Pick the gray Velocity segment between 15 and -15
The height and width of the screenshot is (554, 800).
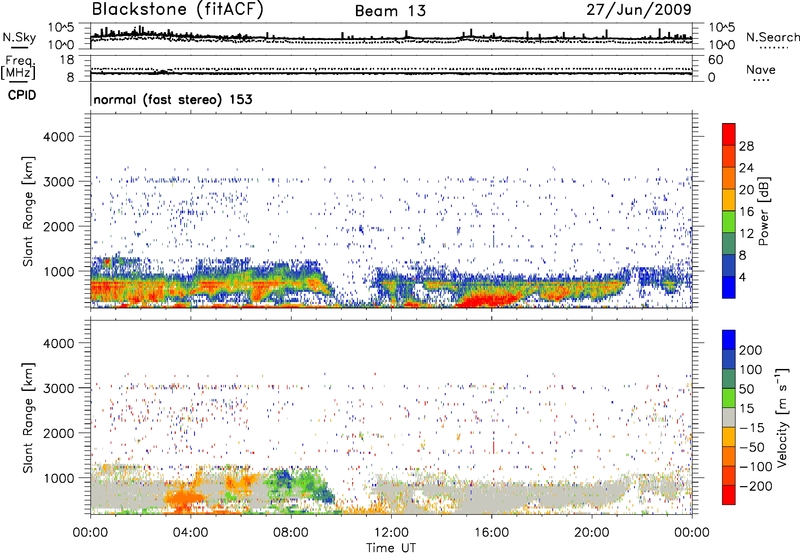(x=729, y=417)
